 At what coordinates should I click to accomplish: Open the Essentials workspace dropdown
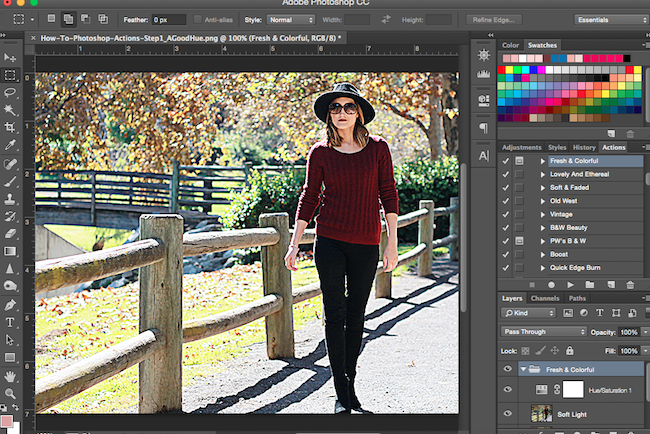click(x=609, y=19)
